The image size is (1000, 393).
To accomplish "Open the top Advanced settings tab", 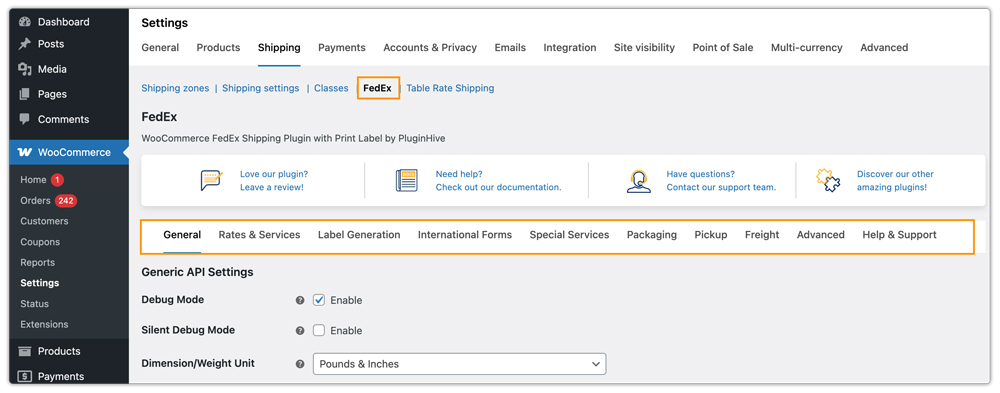I will (884, 47).
